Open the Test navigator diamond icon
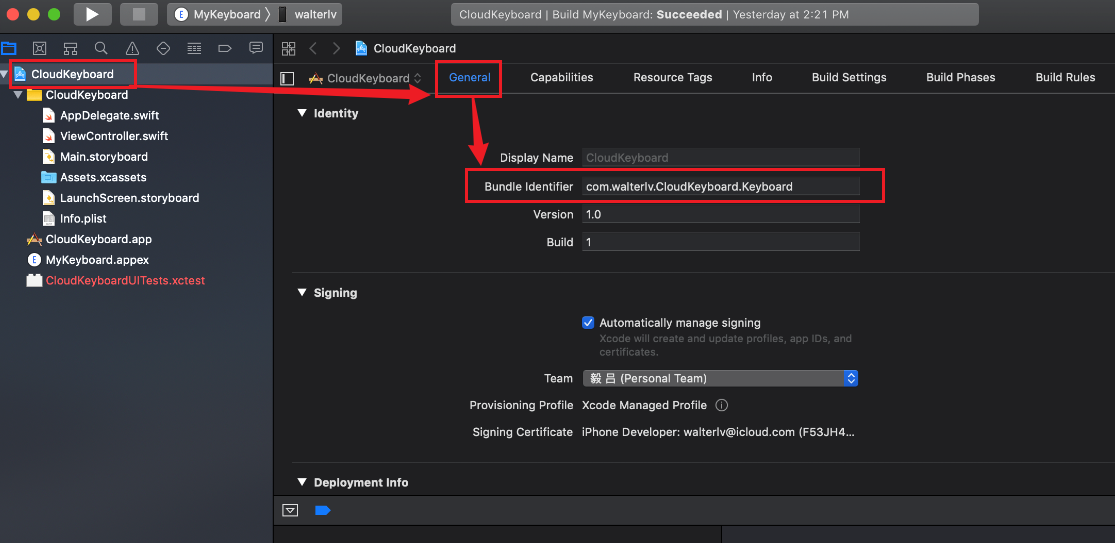Image resolution: width=1115 pixels, height=543 pixels. click(x=164, y=48)
